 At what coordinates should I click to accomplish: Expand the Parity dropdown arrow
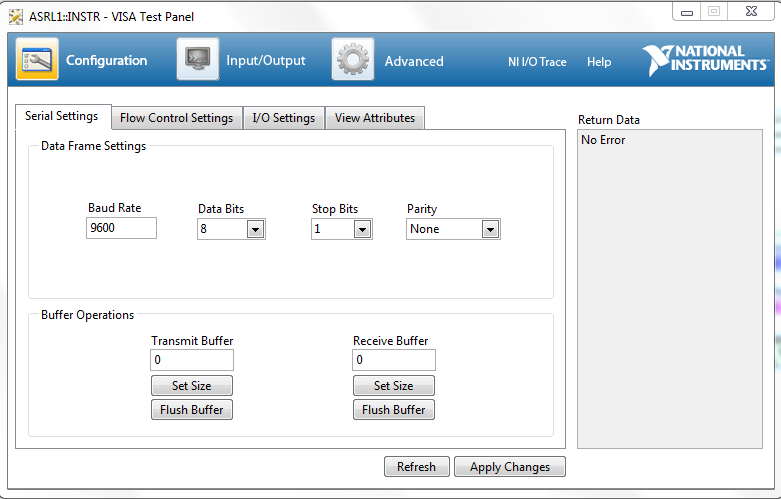coord(490,229)
